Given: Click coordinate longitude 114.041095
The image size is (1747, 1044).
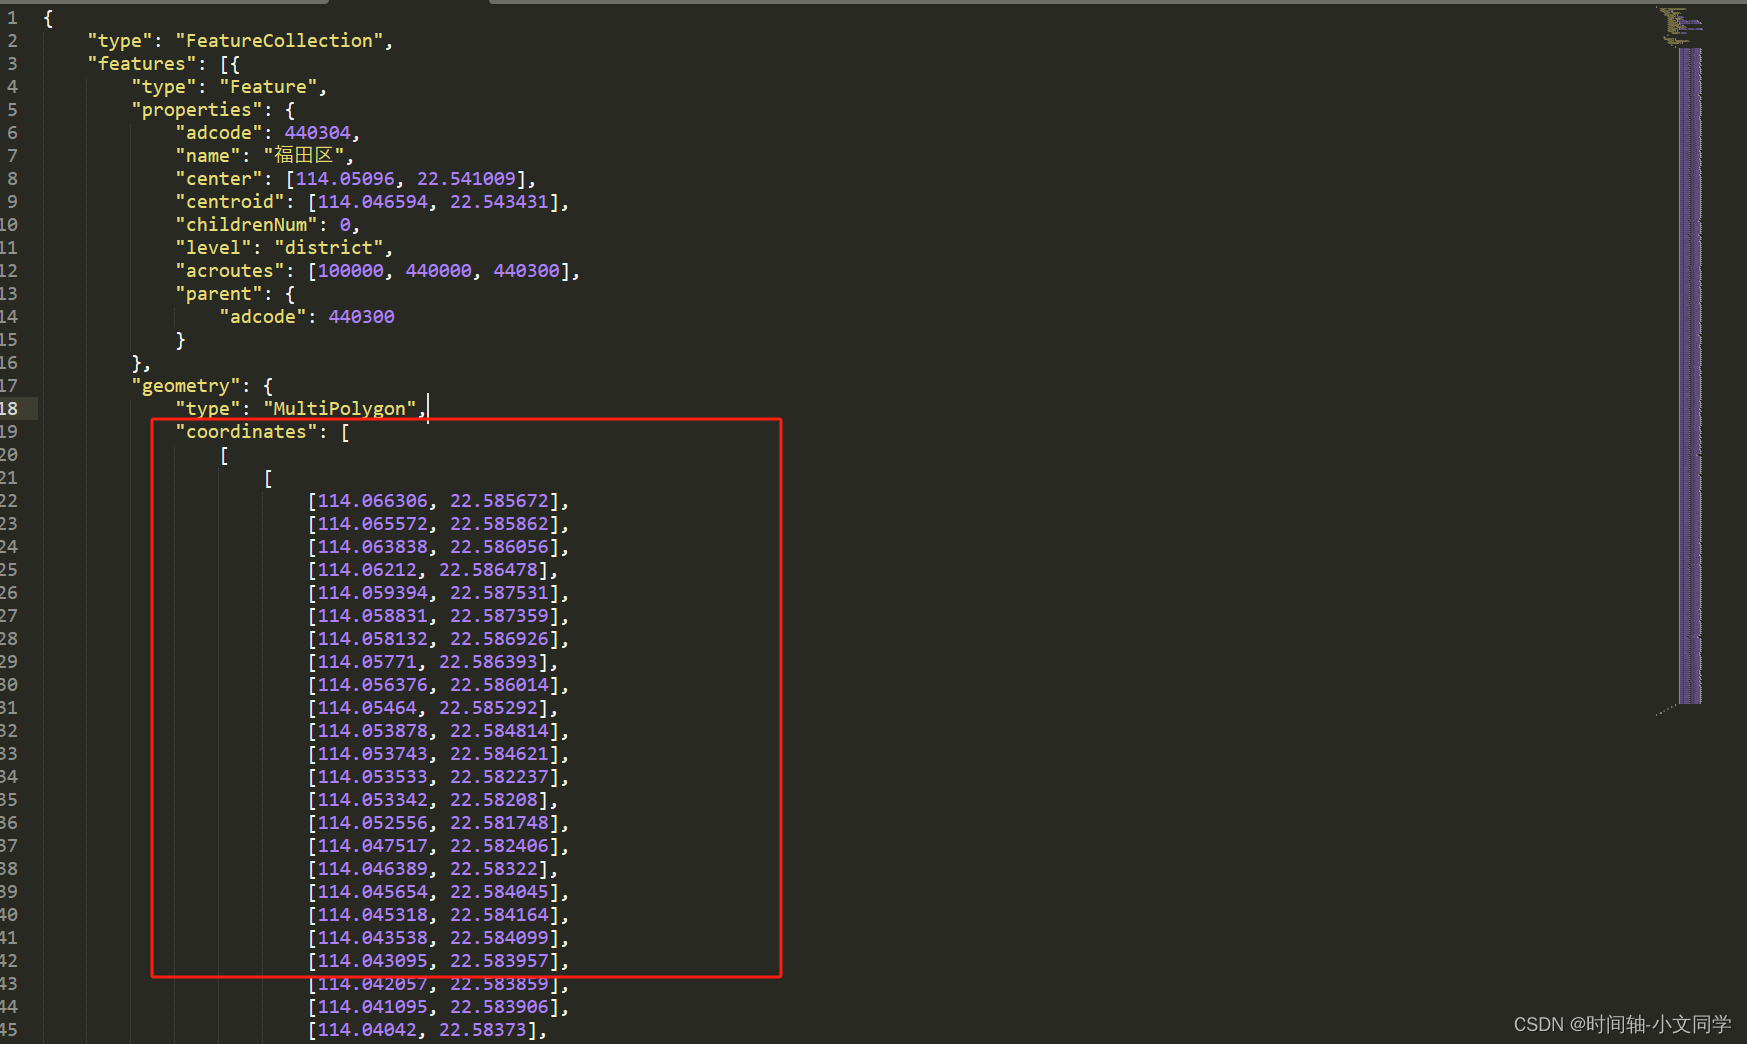Looking at the screenshot, I should coord(372,1007).
